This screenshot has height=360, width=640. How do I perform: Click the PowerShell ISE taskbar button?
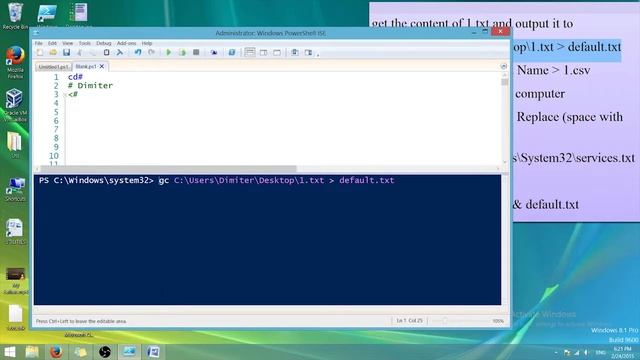click(x=129, y=351)
